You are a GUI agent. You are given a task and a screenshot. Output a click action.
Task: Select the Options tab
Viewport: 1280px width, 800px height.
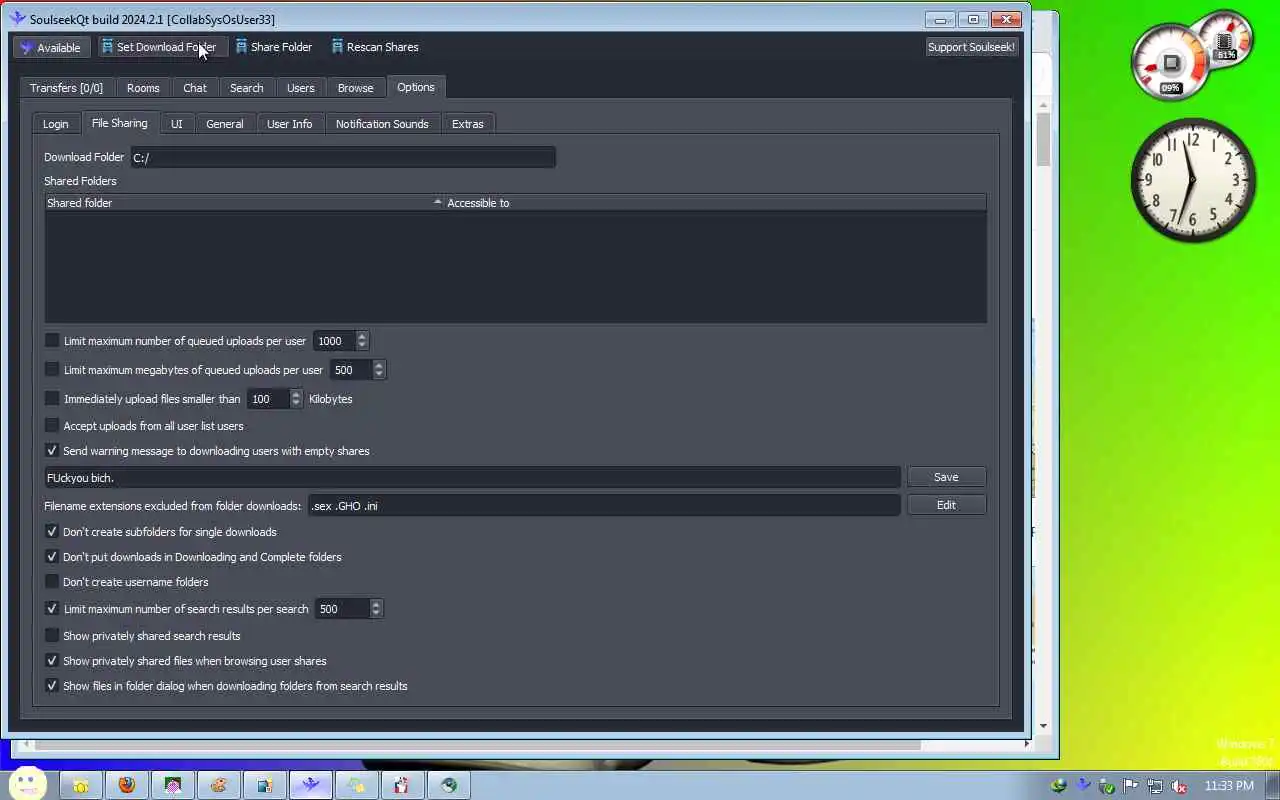click(x=416, y=87)
